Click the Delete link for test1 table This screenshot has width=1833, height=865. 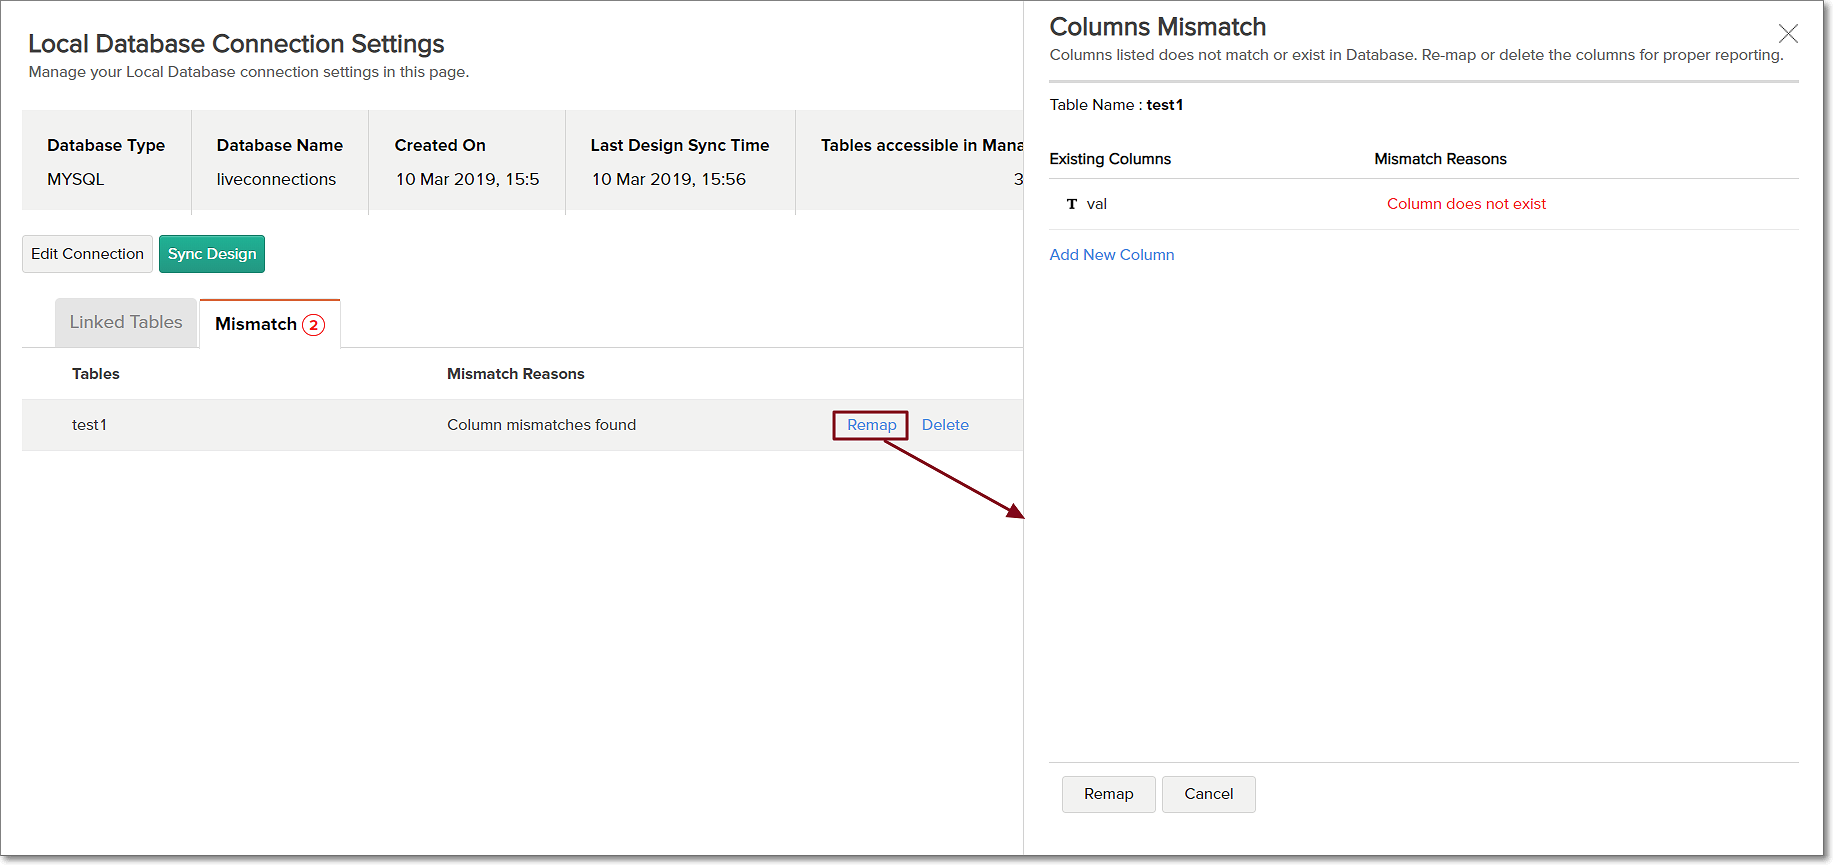point(945,425)
